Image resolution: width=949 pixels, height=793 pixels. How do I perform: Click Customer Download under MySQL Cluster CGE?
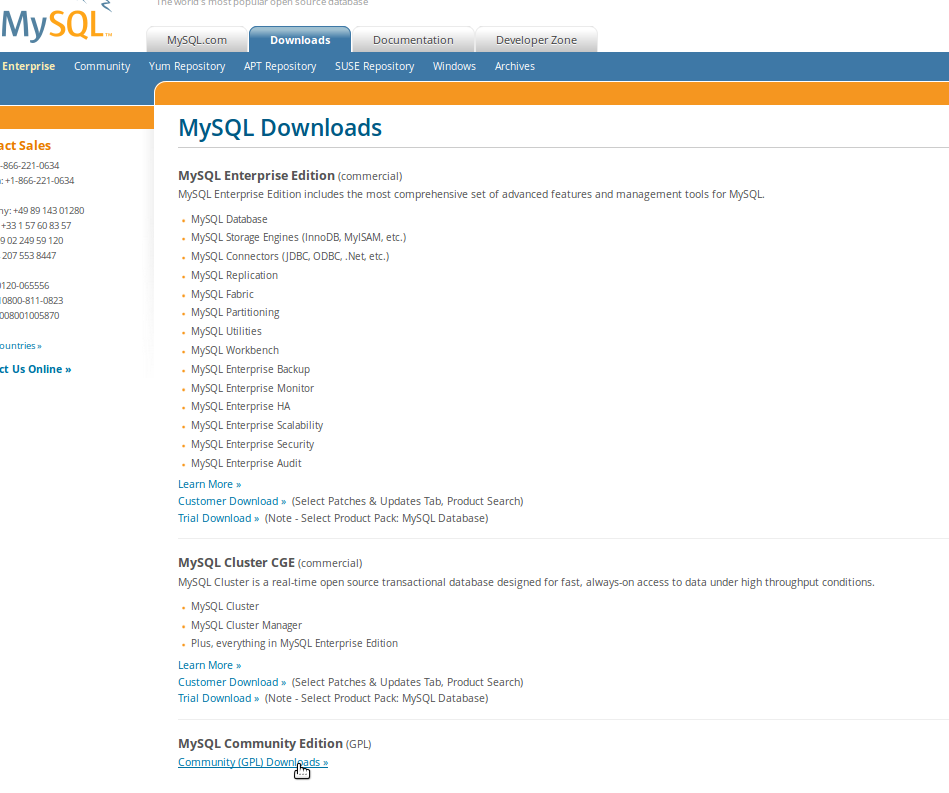[x=231, y=682]
